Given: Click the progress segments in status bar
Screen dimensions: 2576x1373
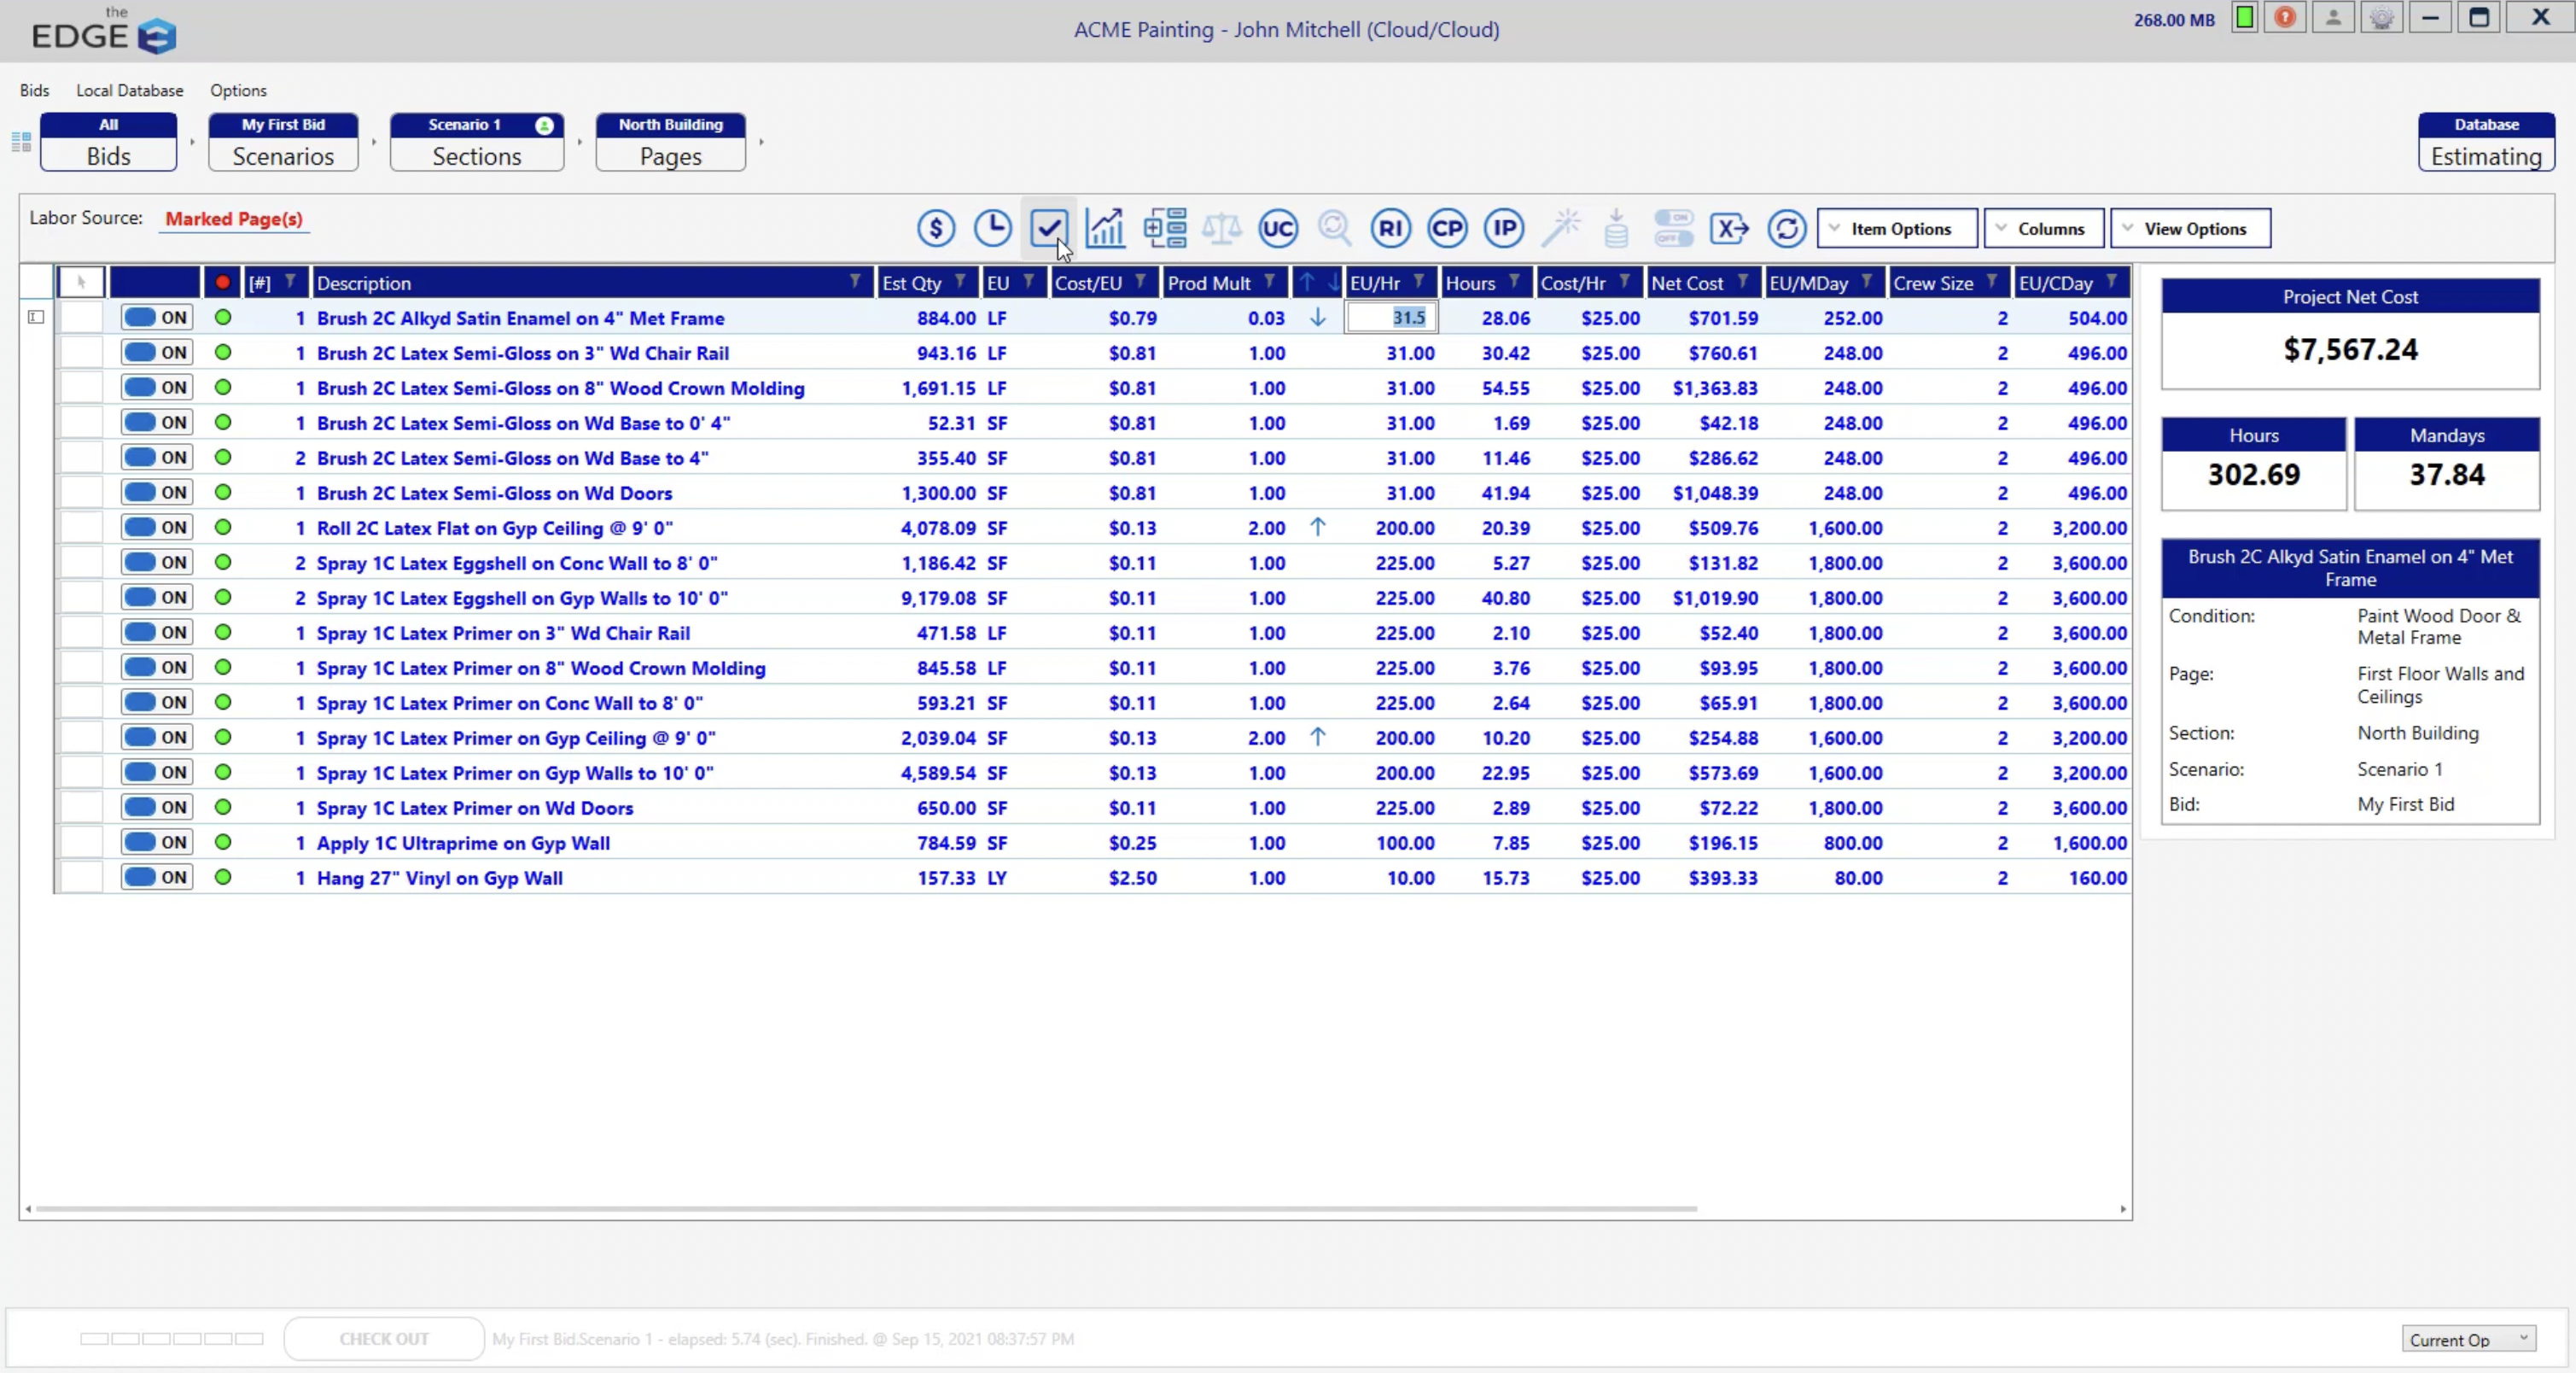Looking at the screenshot, I should click(172, 1339).
